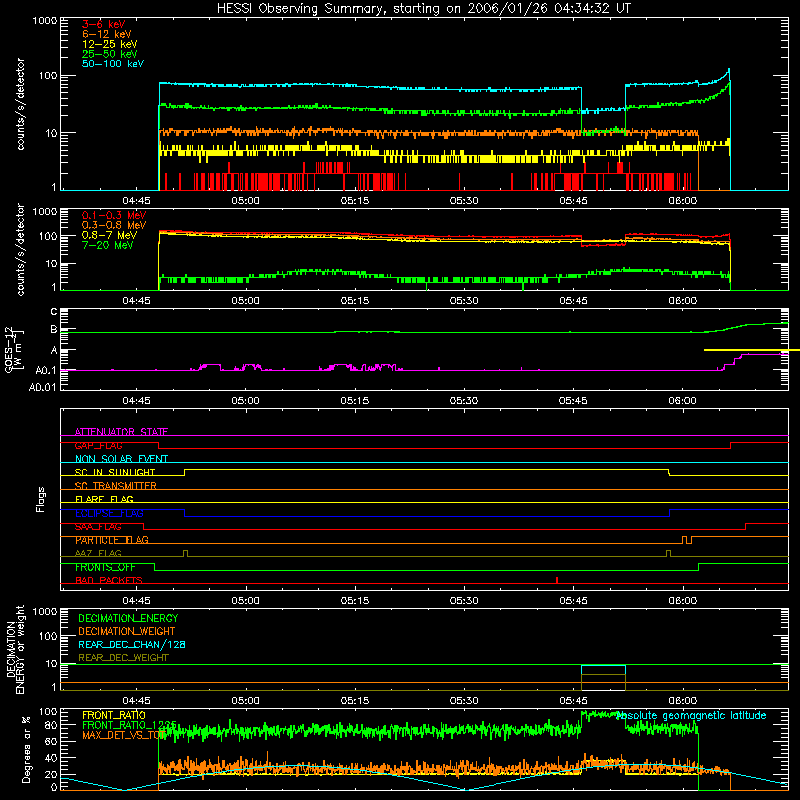Select the GAP_FLAG label

pos(98,445)
